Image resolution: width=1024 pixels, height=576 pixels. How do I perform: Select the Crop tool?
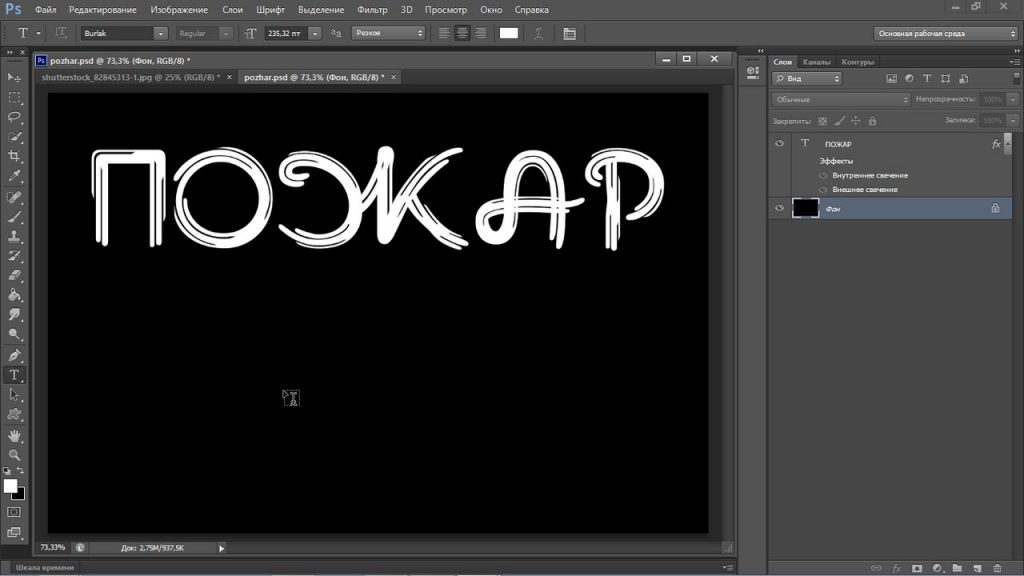click(14, 156)
